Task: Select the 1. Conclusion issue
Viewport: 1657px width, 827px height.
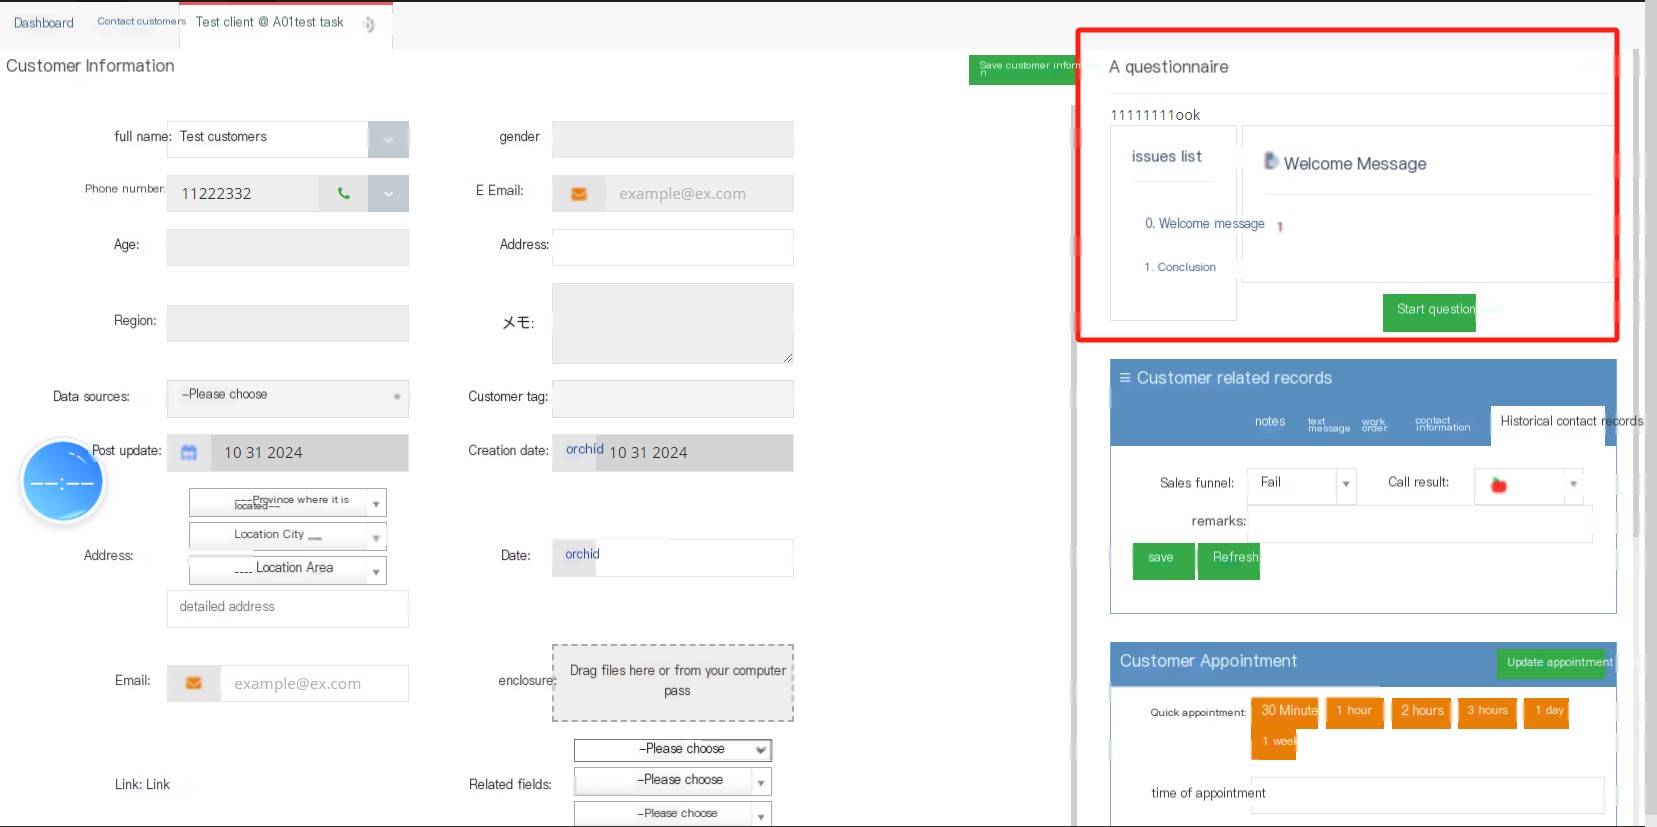Action: [x=1180, y=267]
